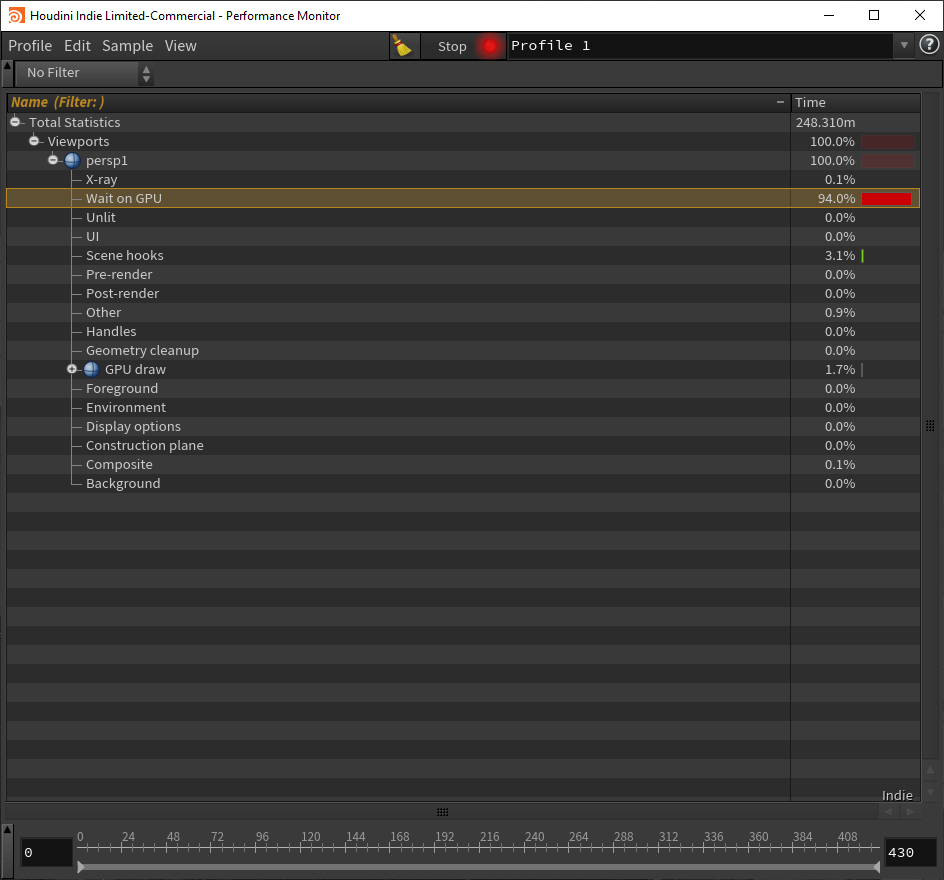This screenshot has height=880, width=944.
Task: Select the Handles row
Action: [x=463, y=332]
